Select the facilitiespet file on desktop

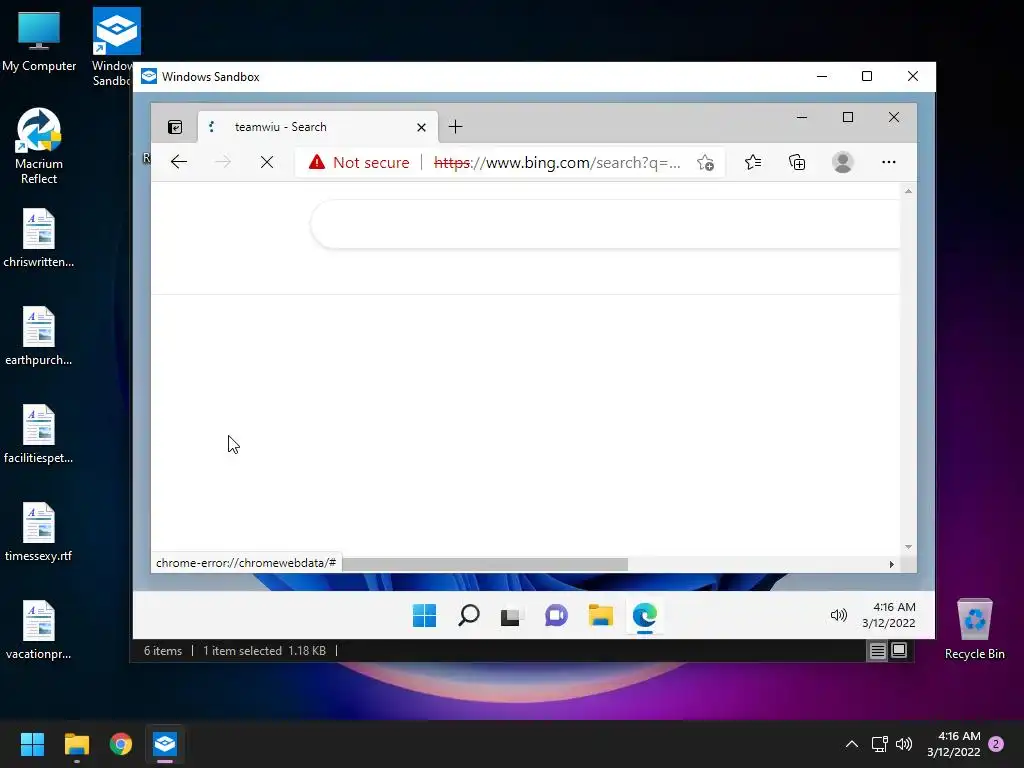point(39,434)
